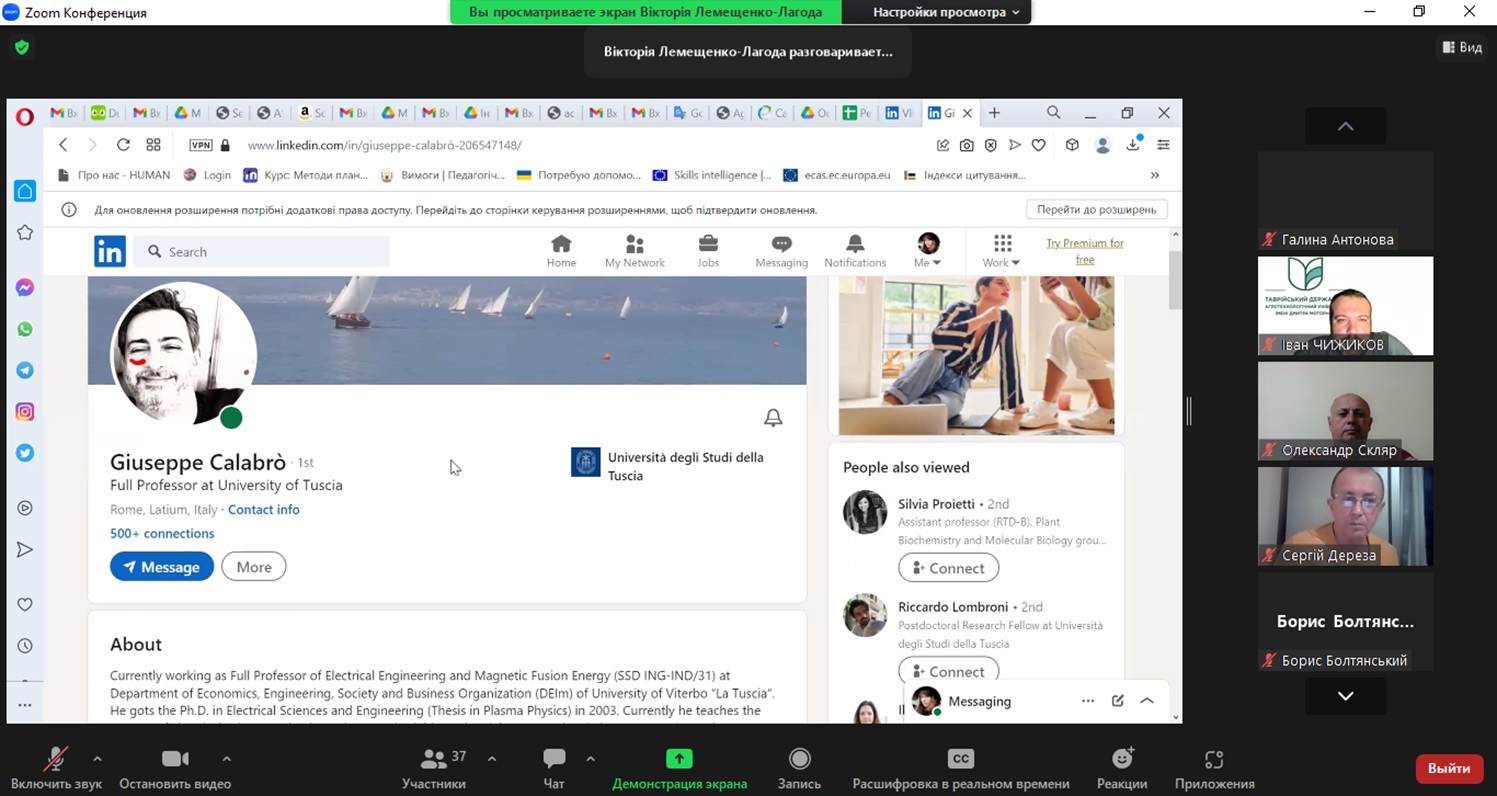Change layout with Вид button

click(1461, 47)
